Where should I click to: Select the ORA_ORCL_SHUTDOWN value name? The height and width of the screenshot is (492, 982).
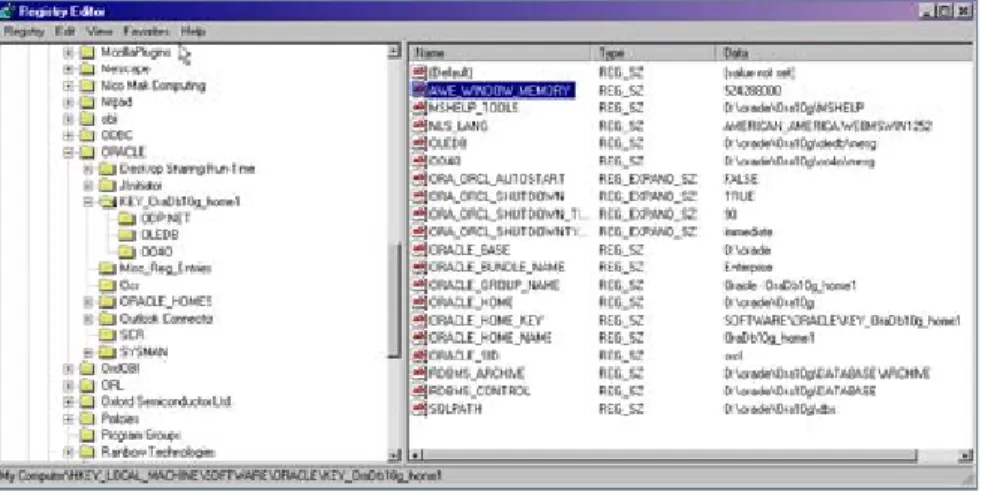496,197
